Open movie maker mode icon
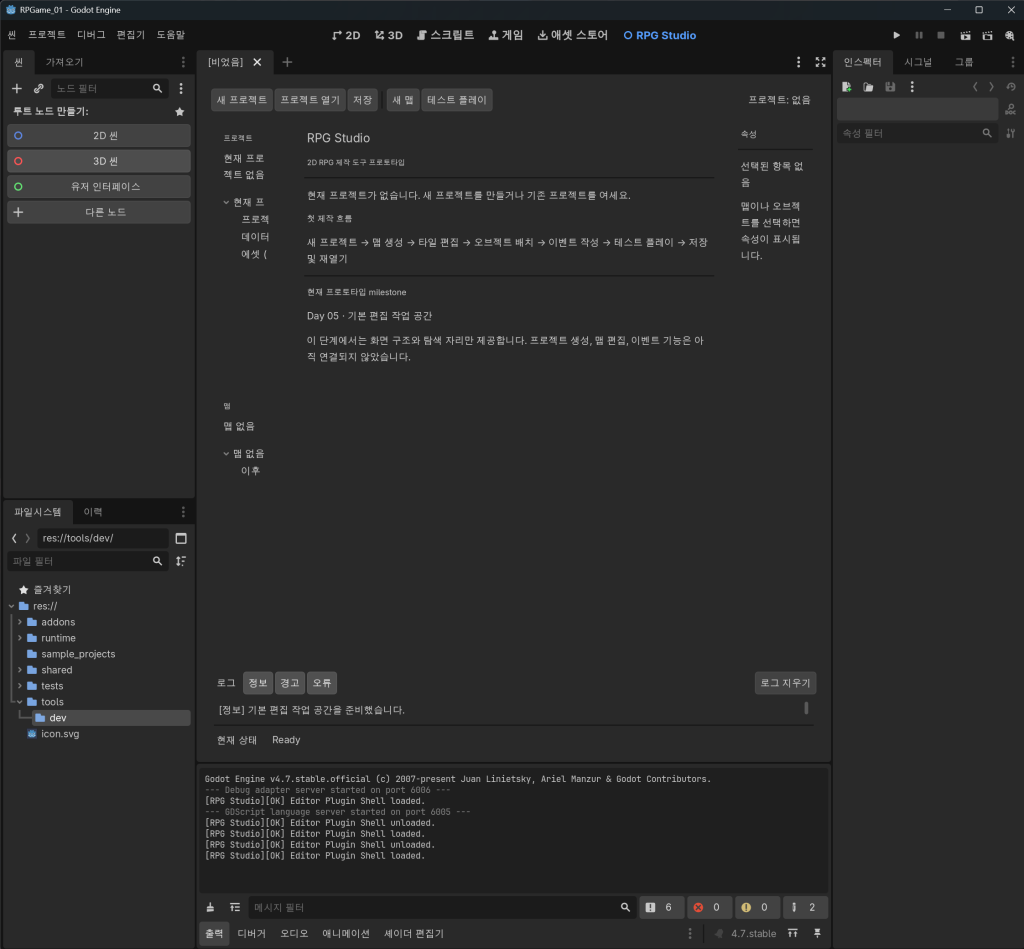This screenshot has height=949, width=1024. click(x=1010, y=35)
